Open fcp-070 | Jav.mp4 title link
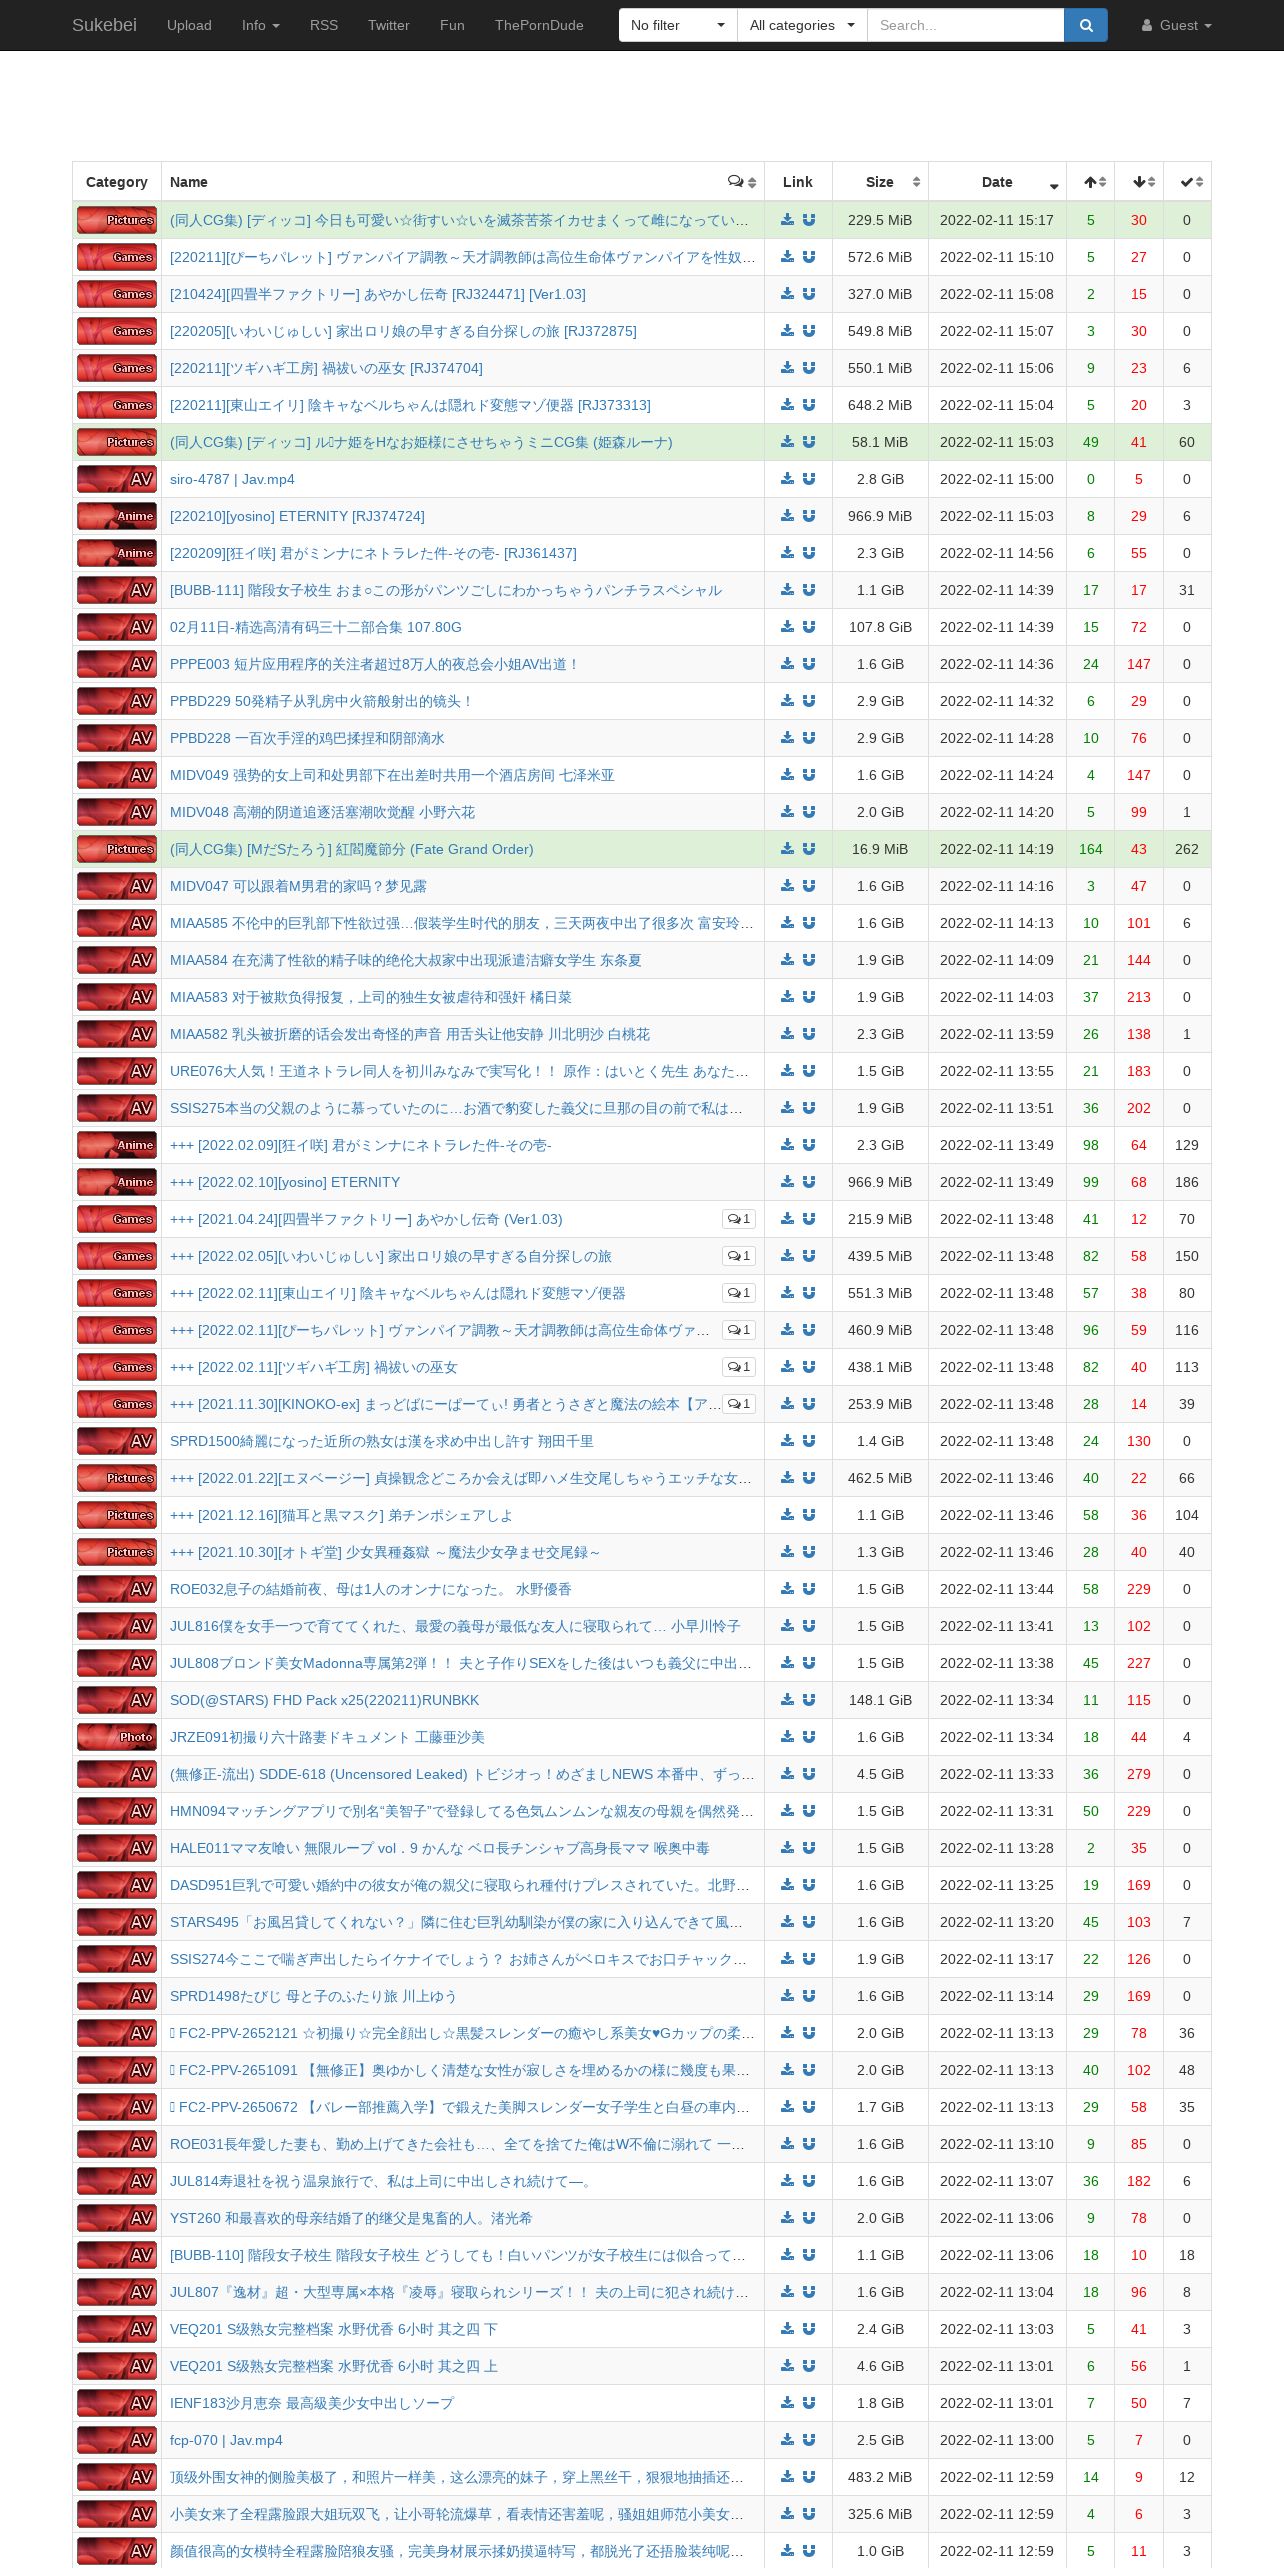 coord(226,2440)
